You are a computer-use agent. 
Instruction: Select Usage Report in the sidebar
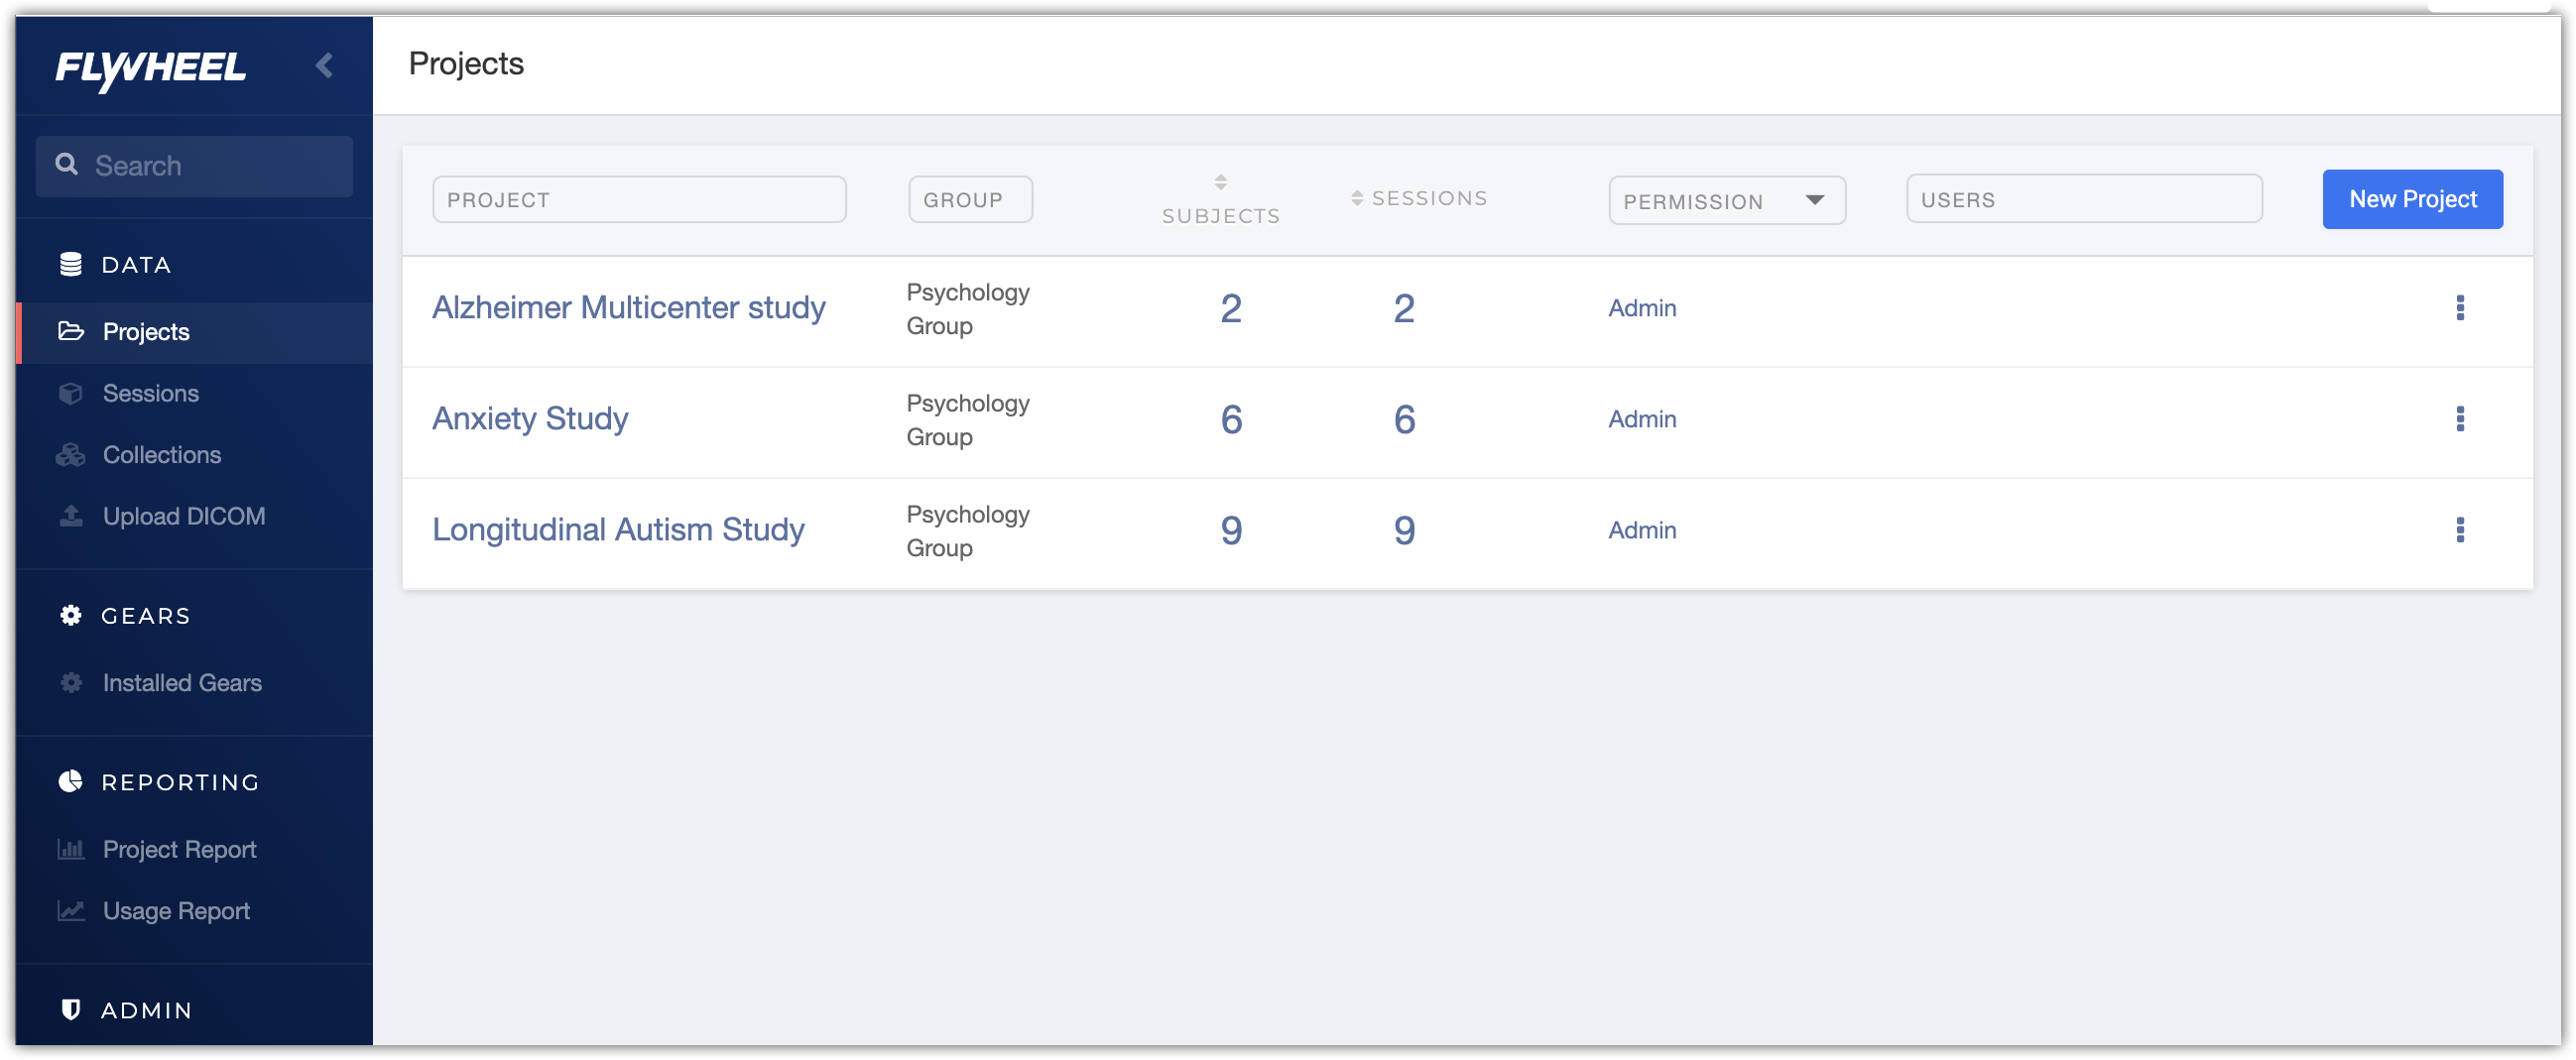coord(176,911)
